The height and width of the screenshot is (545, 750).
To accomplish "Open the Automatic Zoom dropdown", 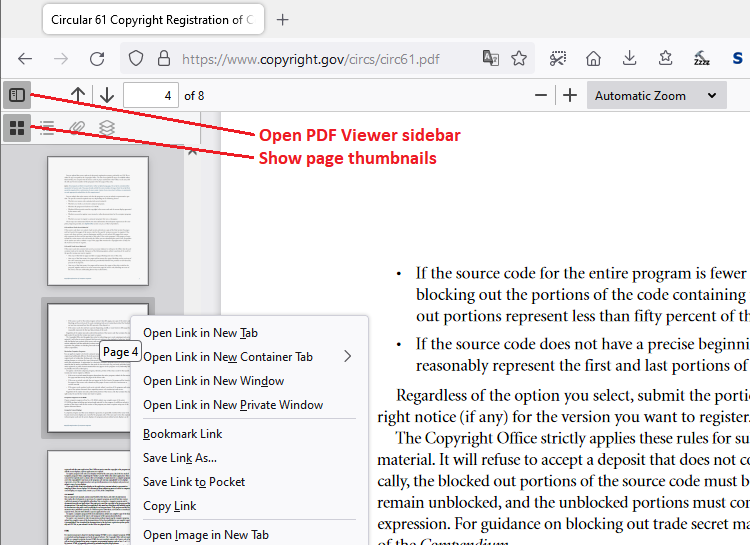I will [x=655, y=96].
